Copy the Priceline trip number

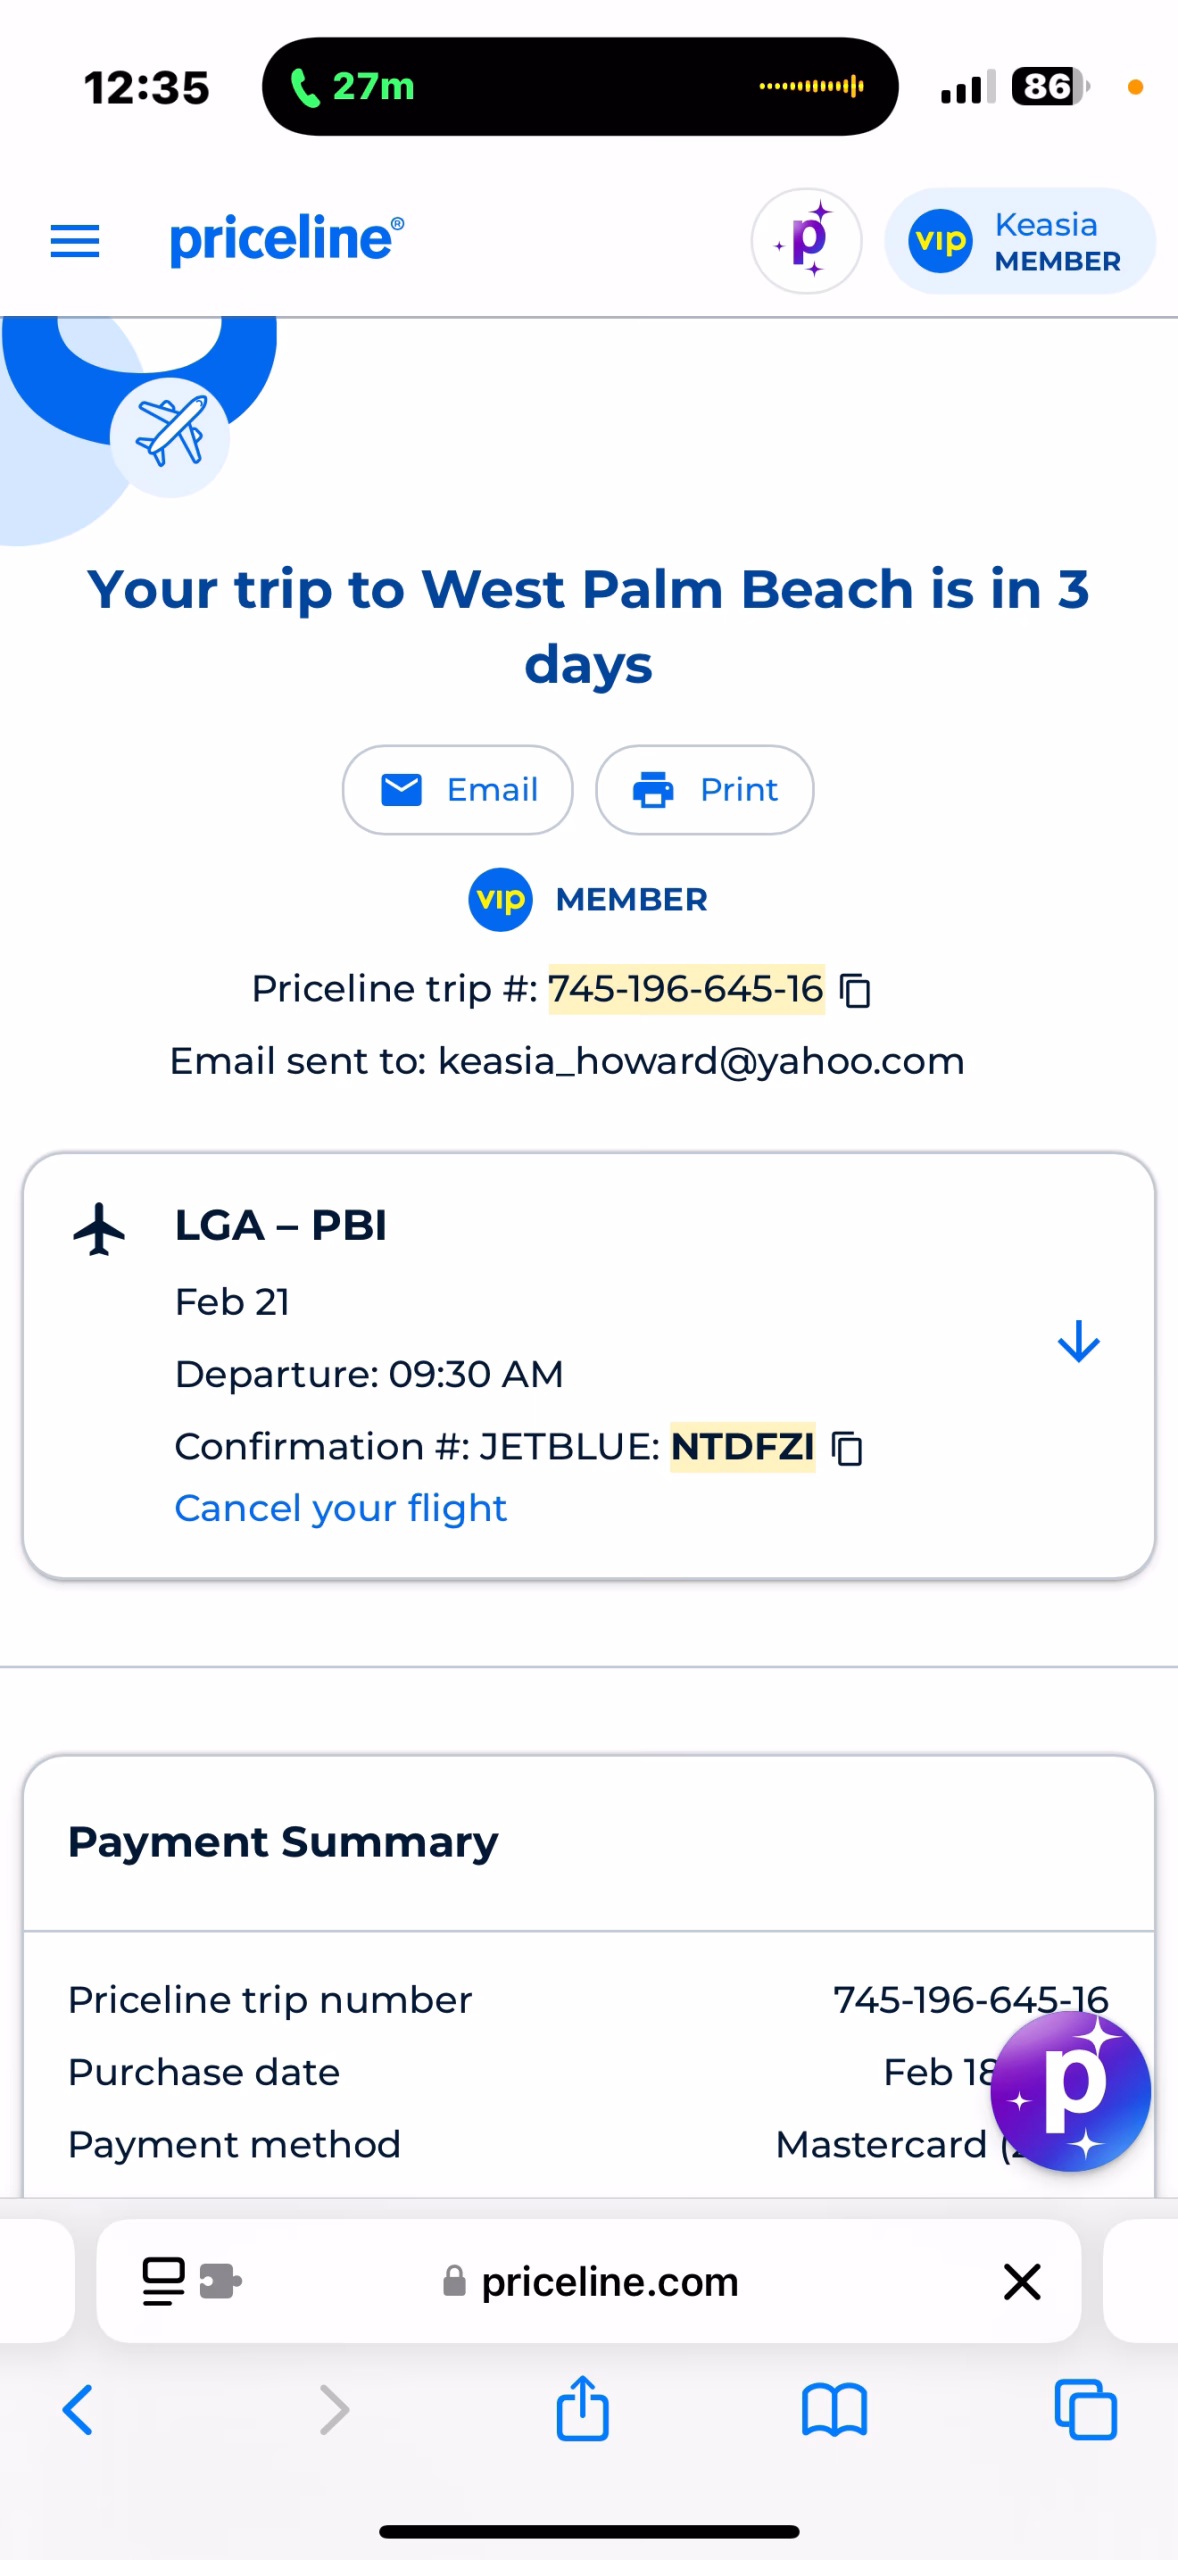pos(855,991)
